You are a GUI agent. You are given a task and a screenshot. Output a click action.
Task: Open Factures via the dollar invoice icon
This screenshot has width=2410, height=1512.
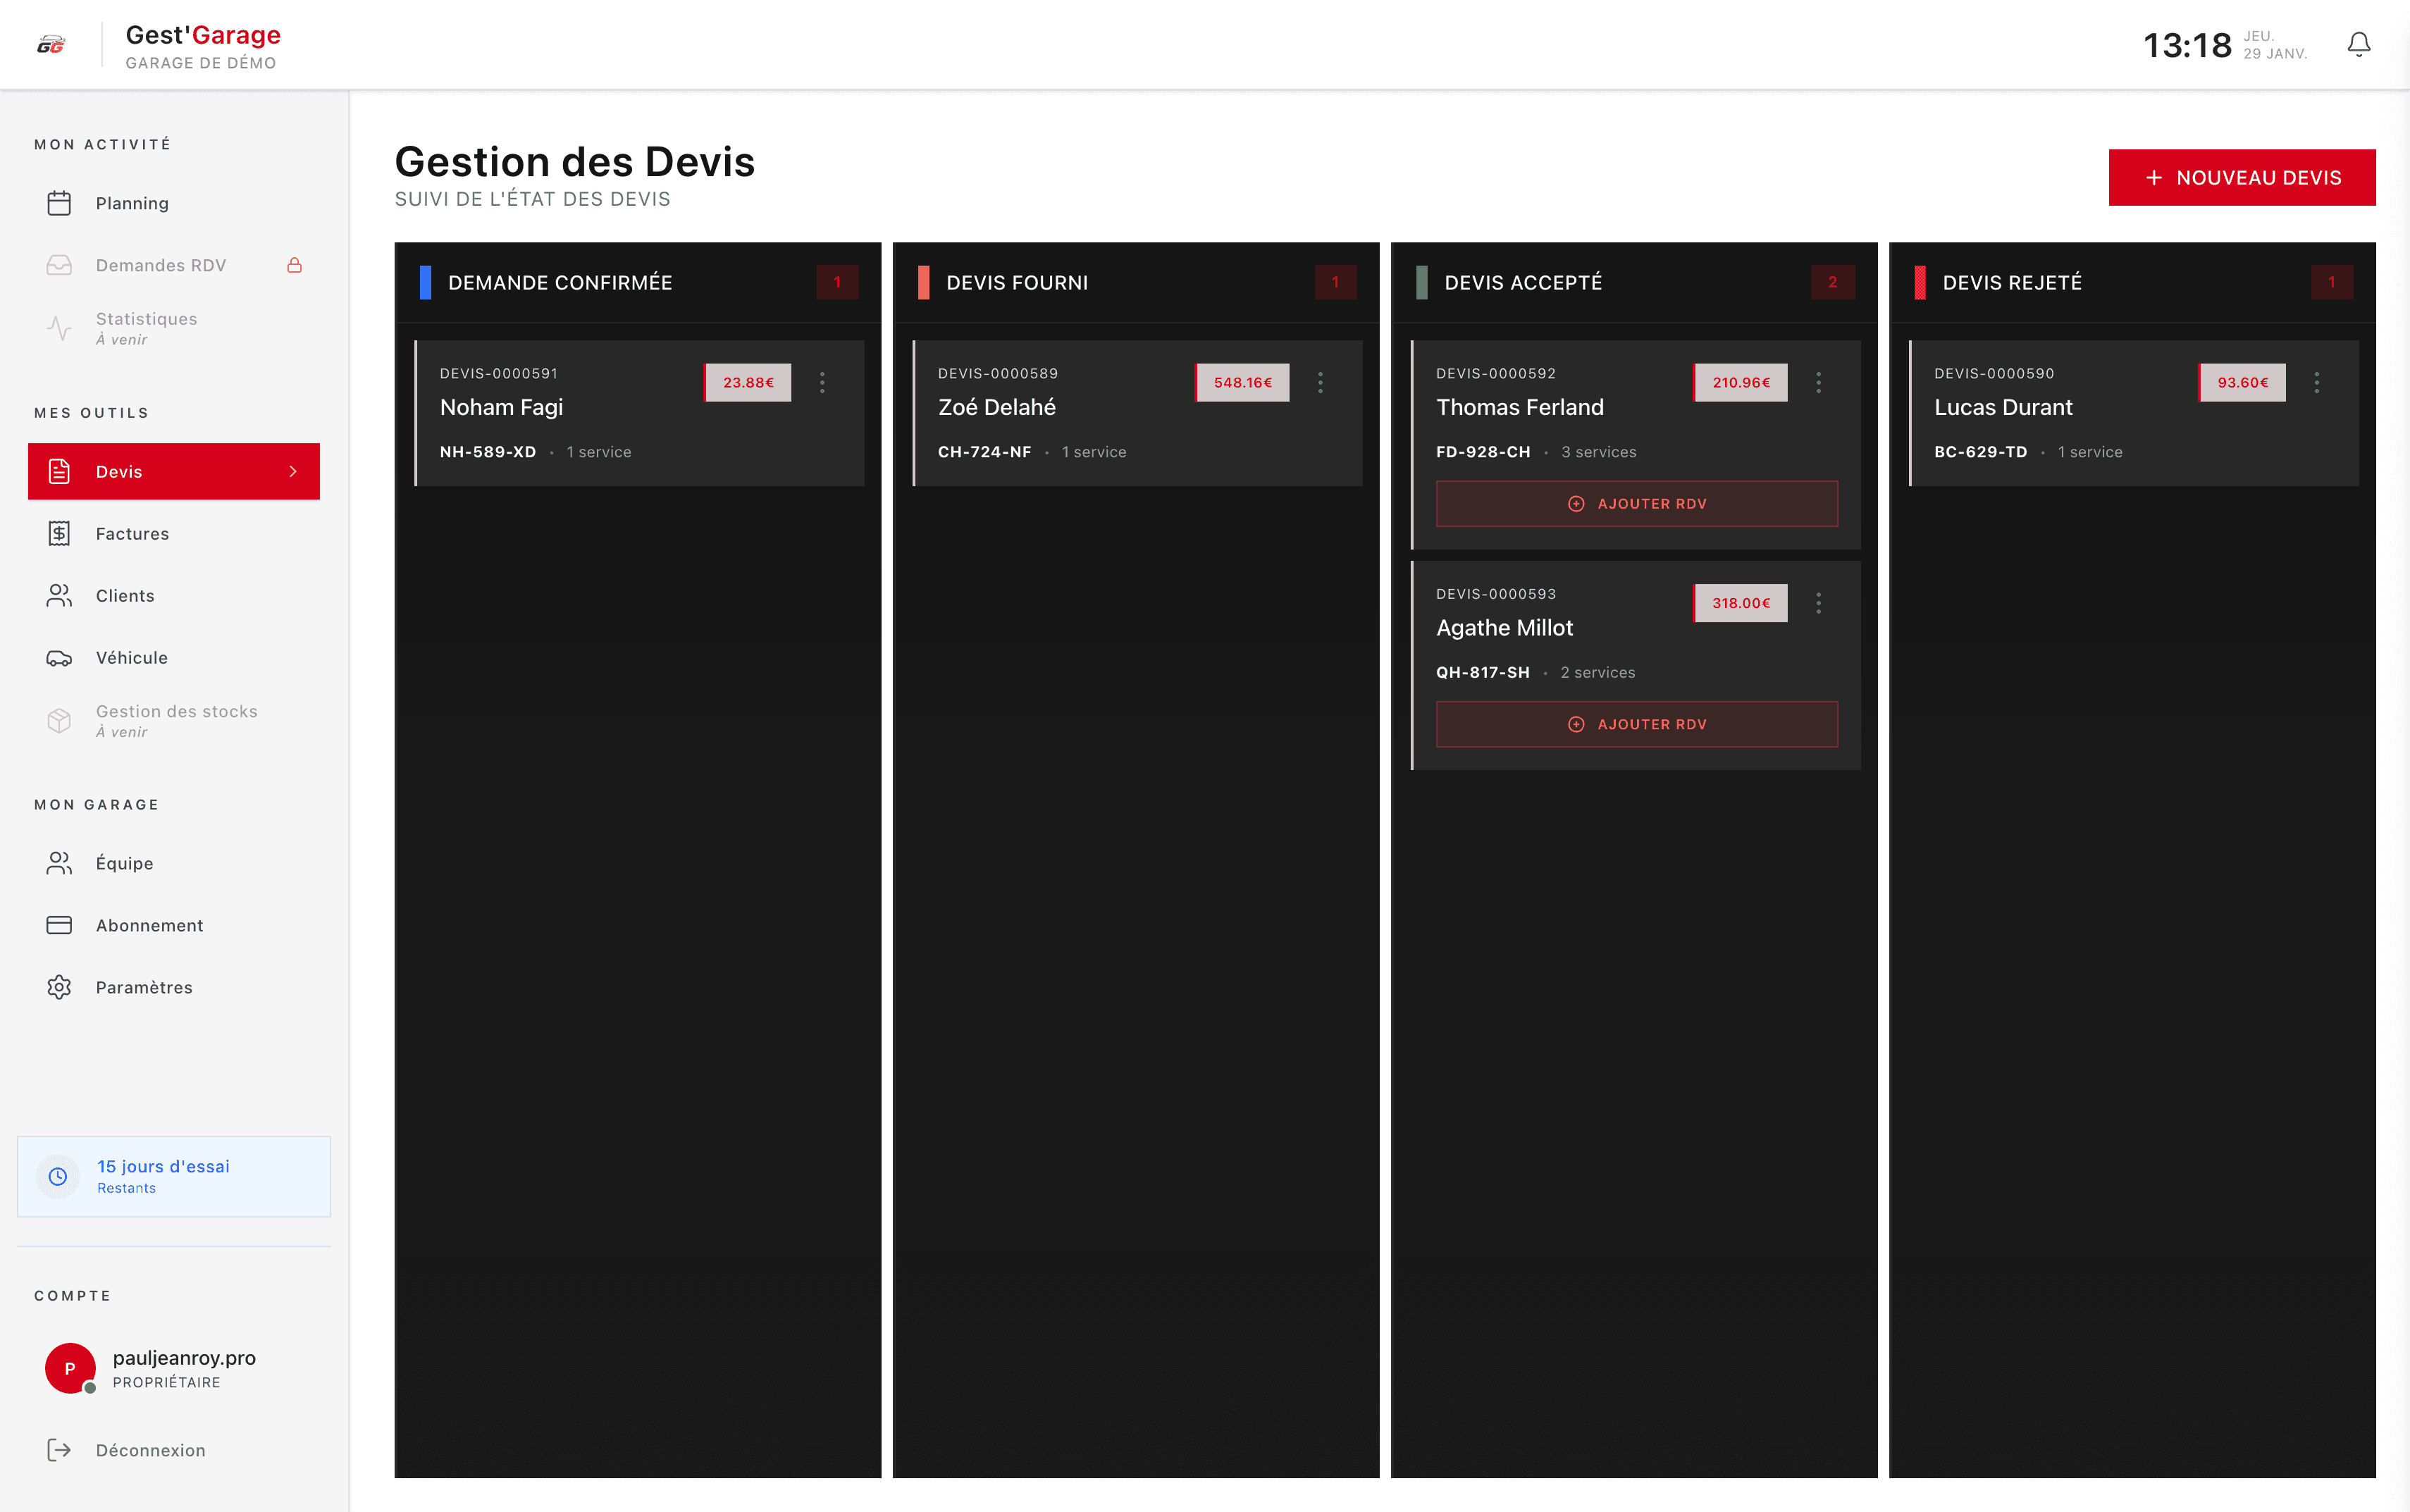(x=59, y=533)
